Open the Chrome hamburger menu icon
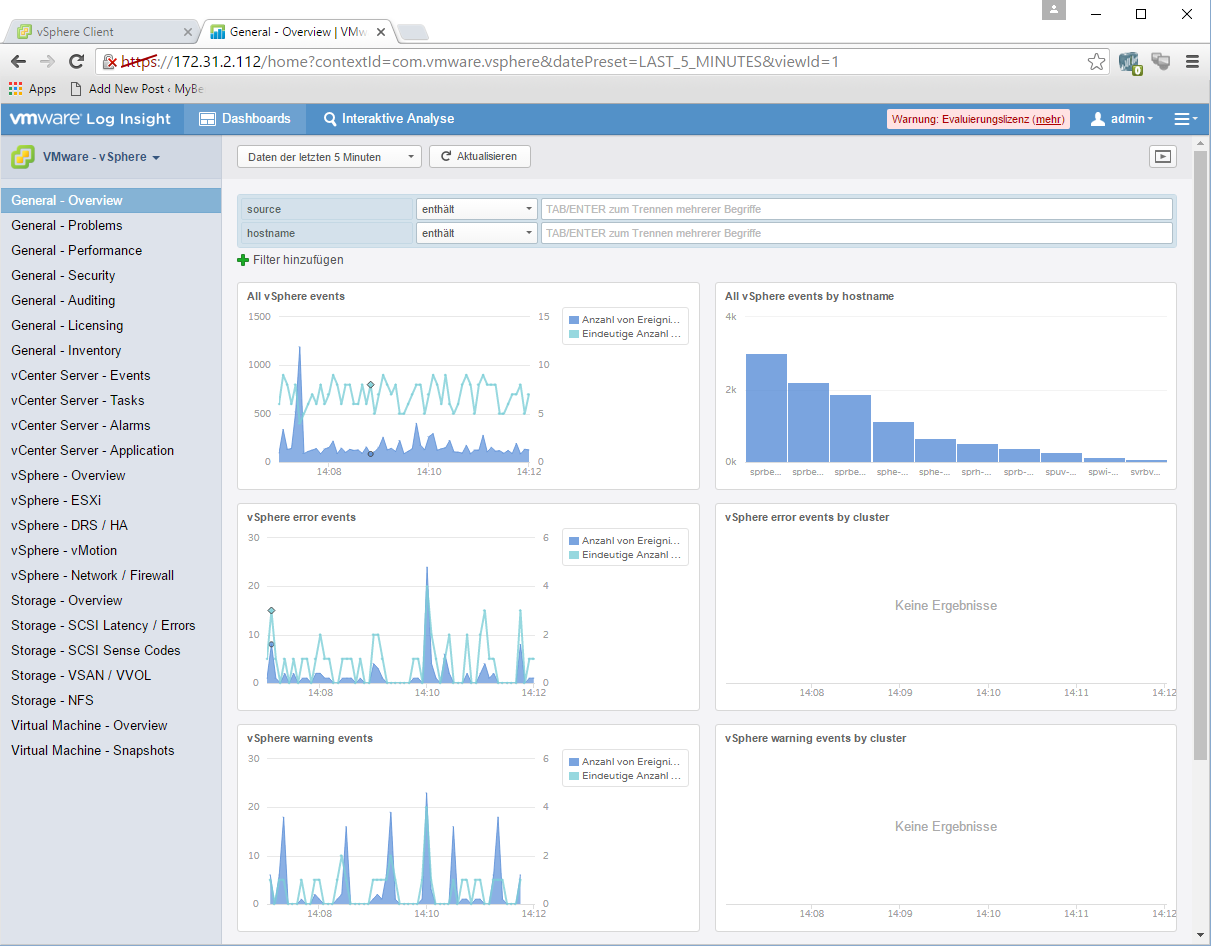 coord(1192,62)
